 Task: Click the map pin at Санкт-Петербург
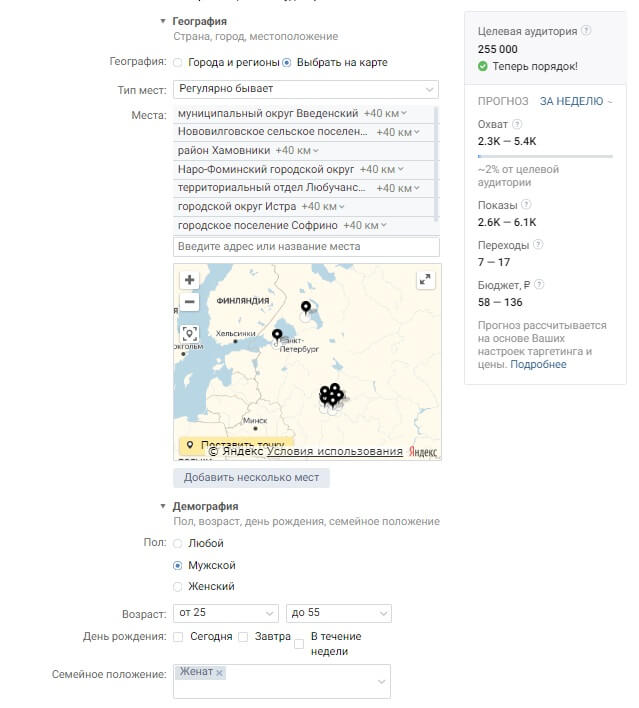(277, 335)
